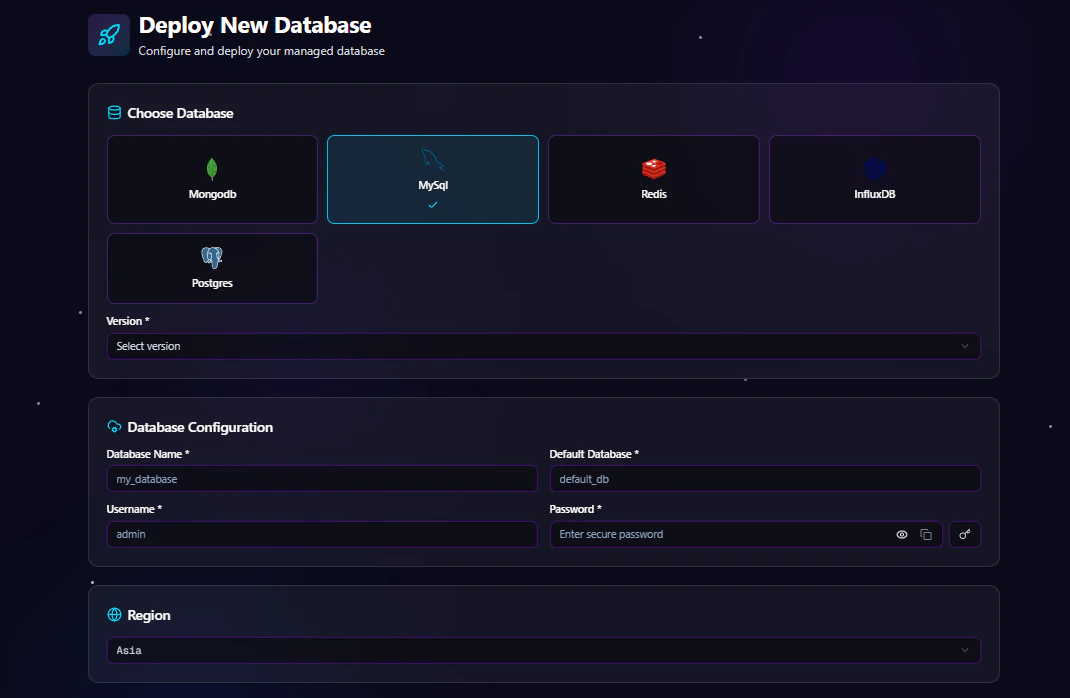Click the MongoDB leaf icon
The height and width of the screenshot is (698, 1070).
(x=212, y=169)
